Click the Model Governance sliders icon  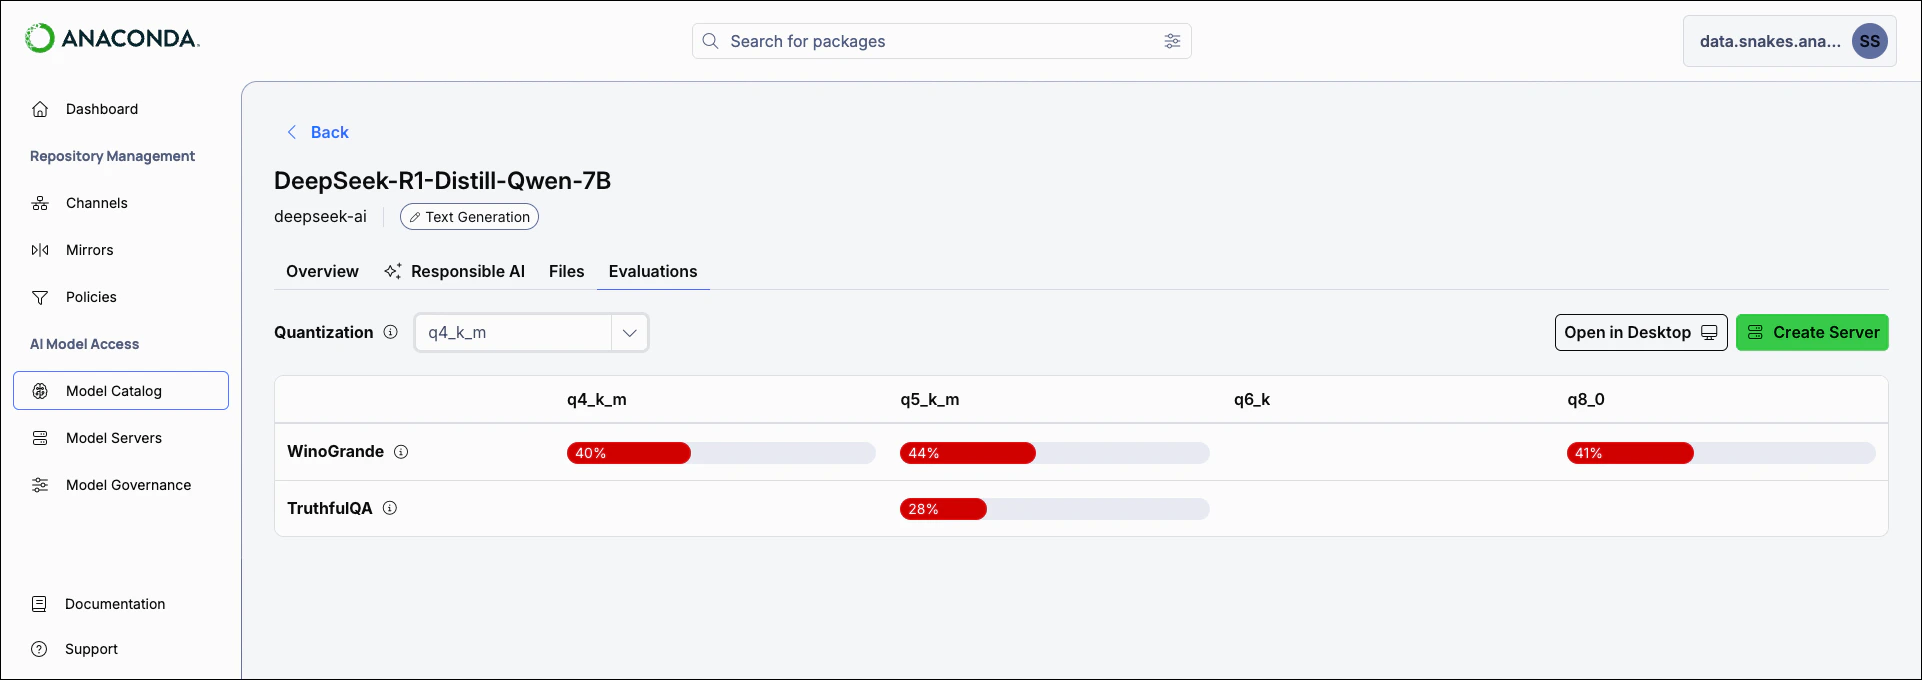point(40,485)
